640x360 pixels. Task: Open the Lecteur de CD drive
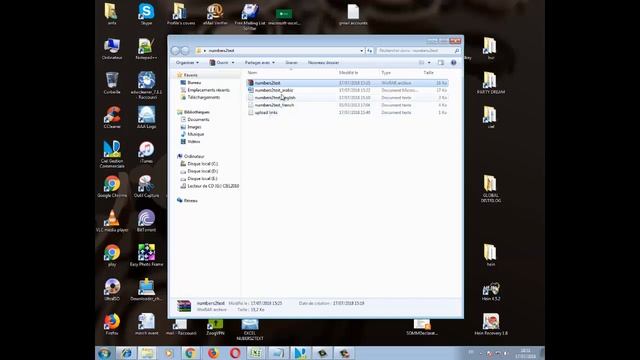click(x=213, y=186)
